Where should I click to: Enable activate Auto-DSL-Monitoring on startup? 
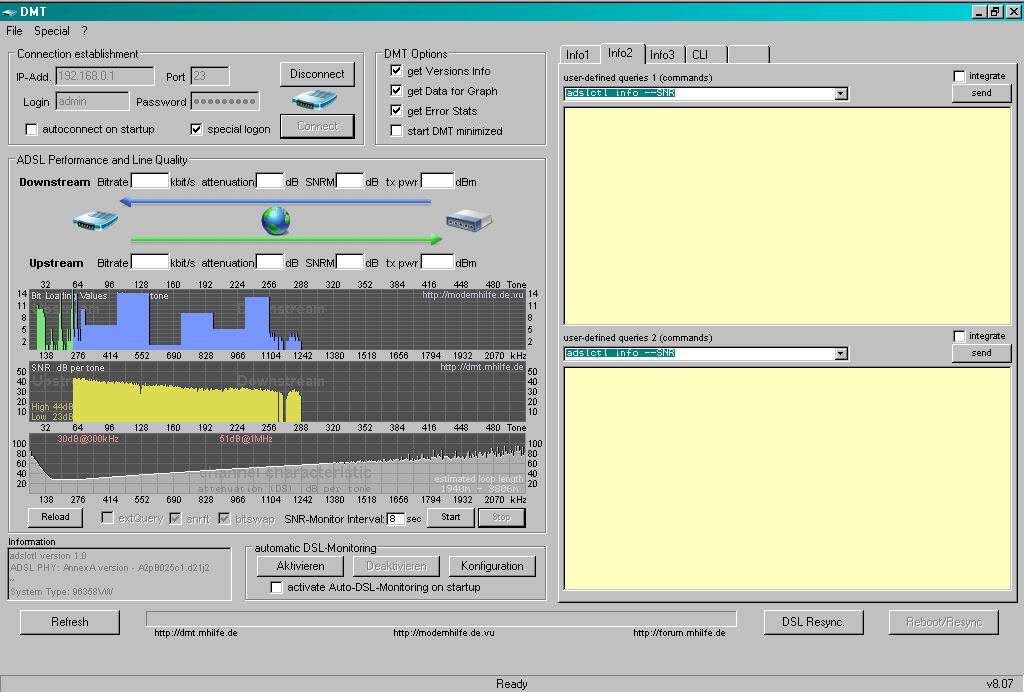[x=276, y=587]
